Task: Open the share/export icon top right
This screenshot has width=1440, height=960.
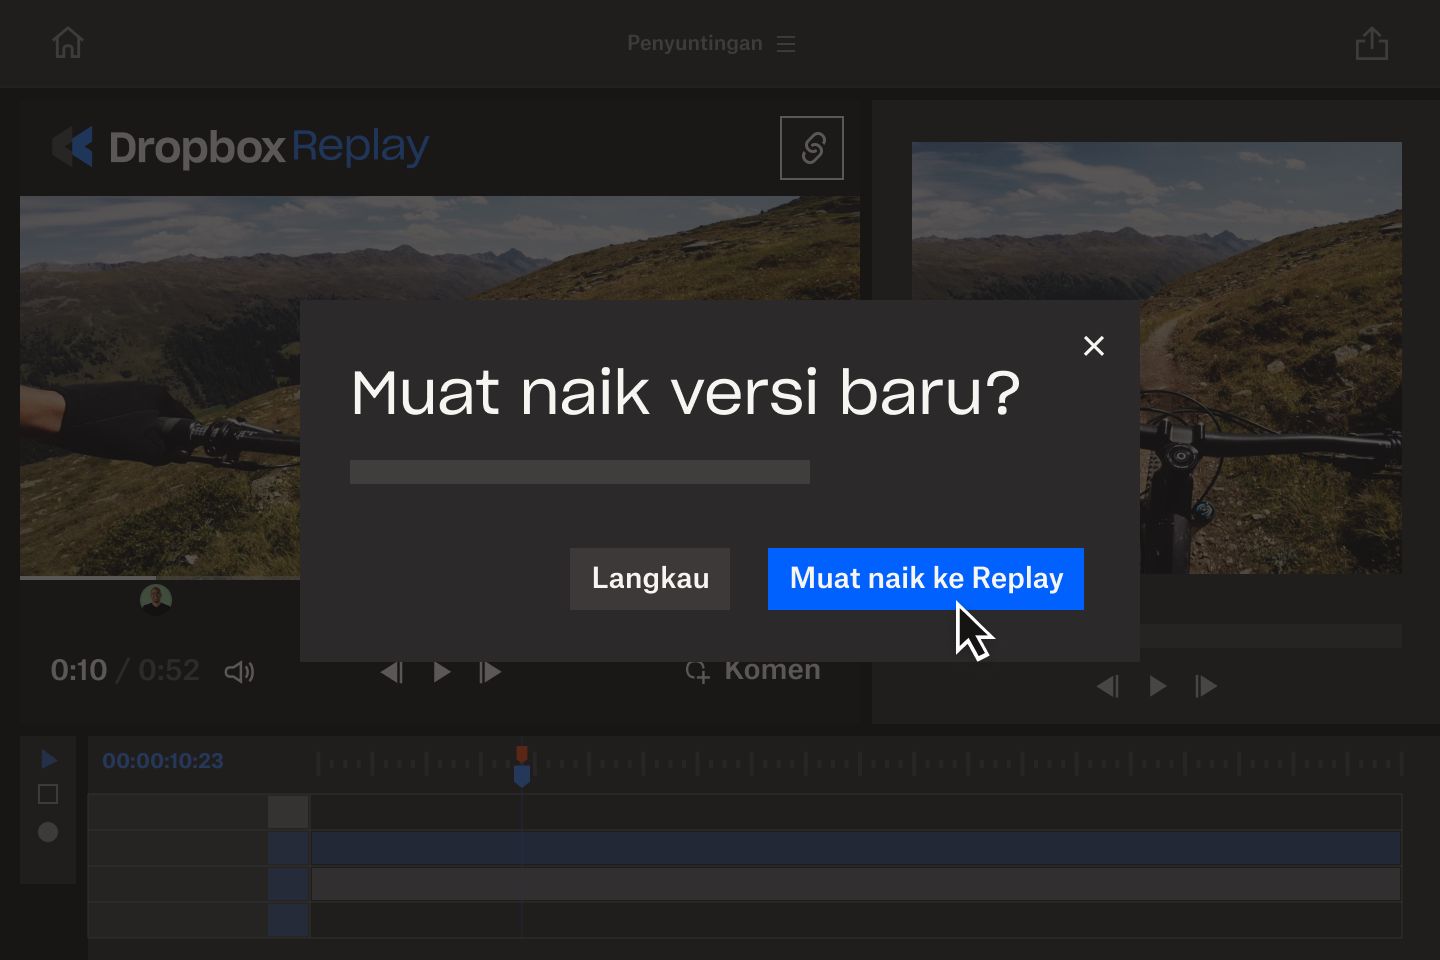Action: [x=1372, y=43]
